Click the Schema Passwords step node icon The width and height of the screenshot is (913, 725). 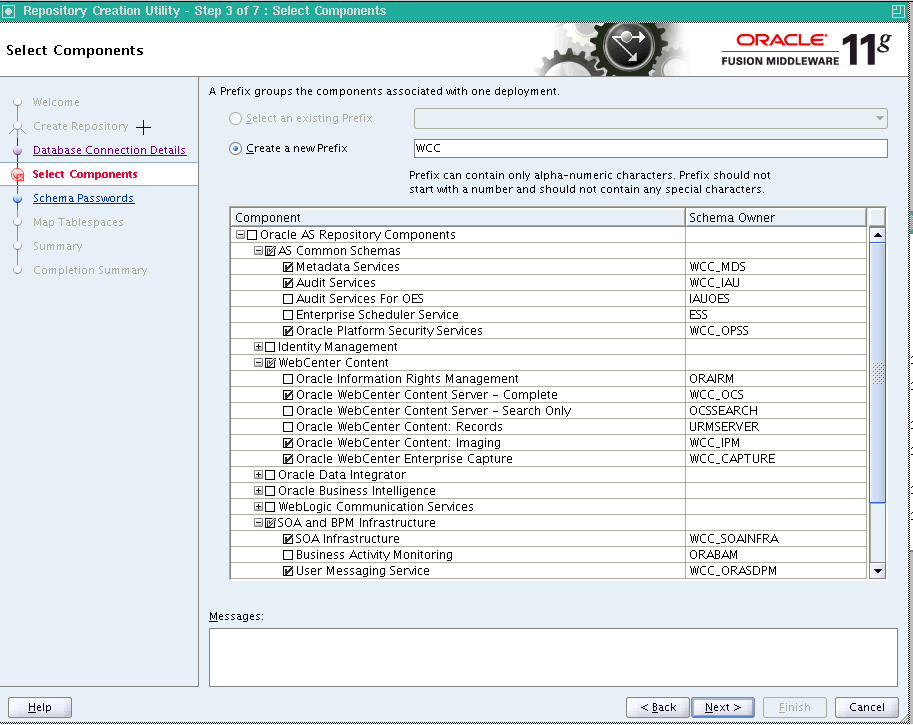pos(17,199)
